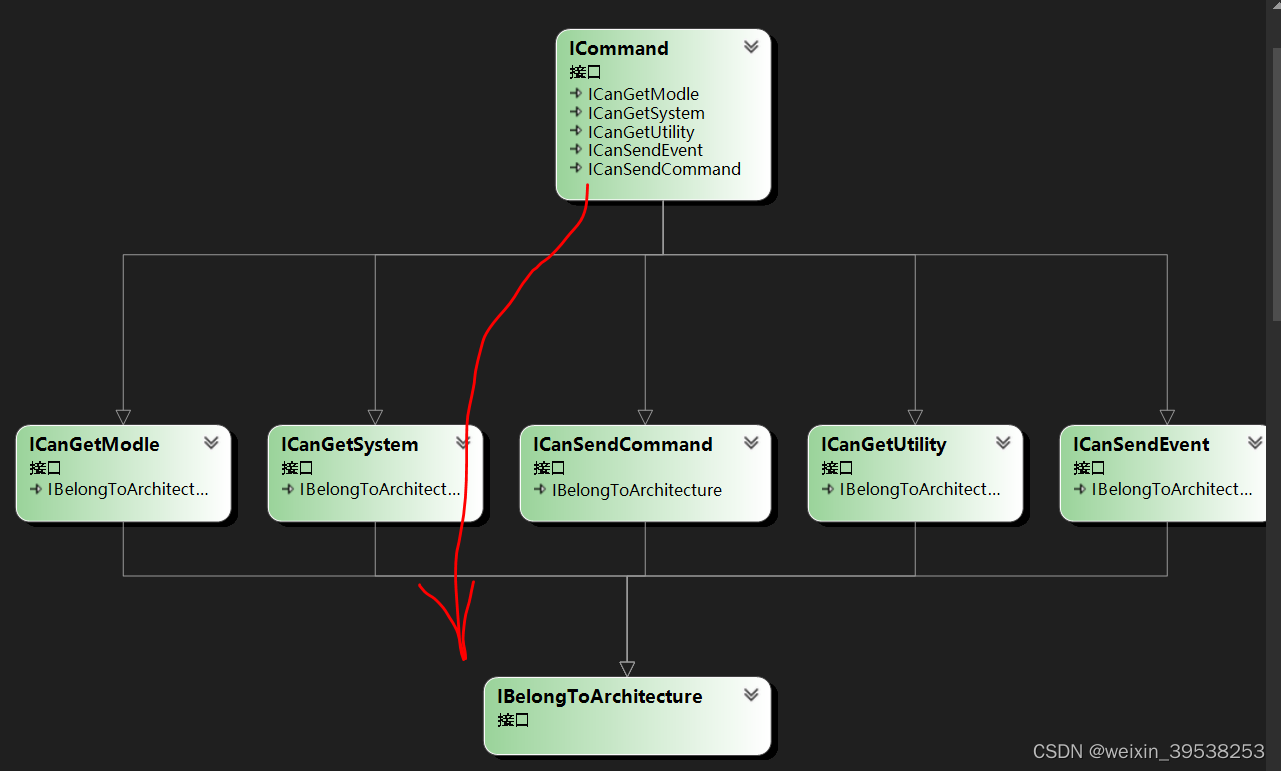The image size is (1281, 771).
Task: Click ICanSendEvent entry inside ICommand
Action: tap(645, 150)
